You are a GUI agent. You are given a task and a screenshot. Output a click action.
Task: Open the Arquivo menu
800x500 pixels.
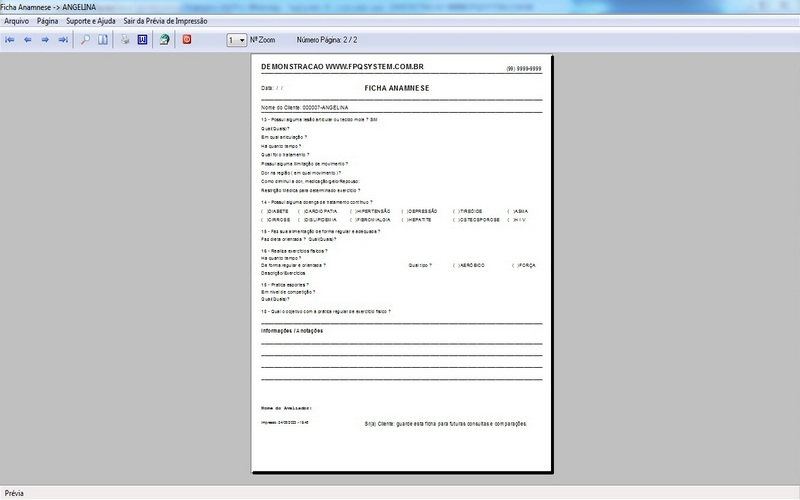16,21
